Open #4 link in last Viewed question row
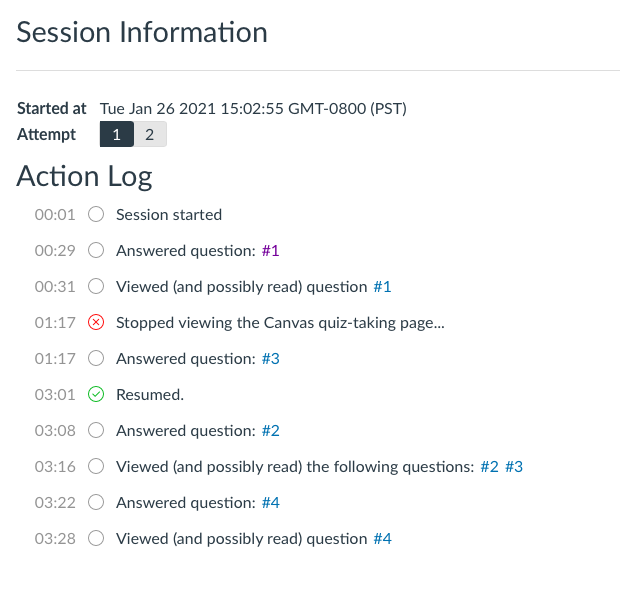Screen dimensions: 620x600 tap(382, 538)
